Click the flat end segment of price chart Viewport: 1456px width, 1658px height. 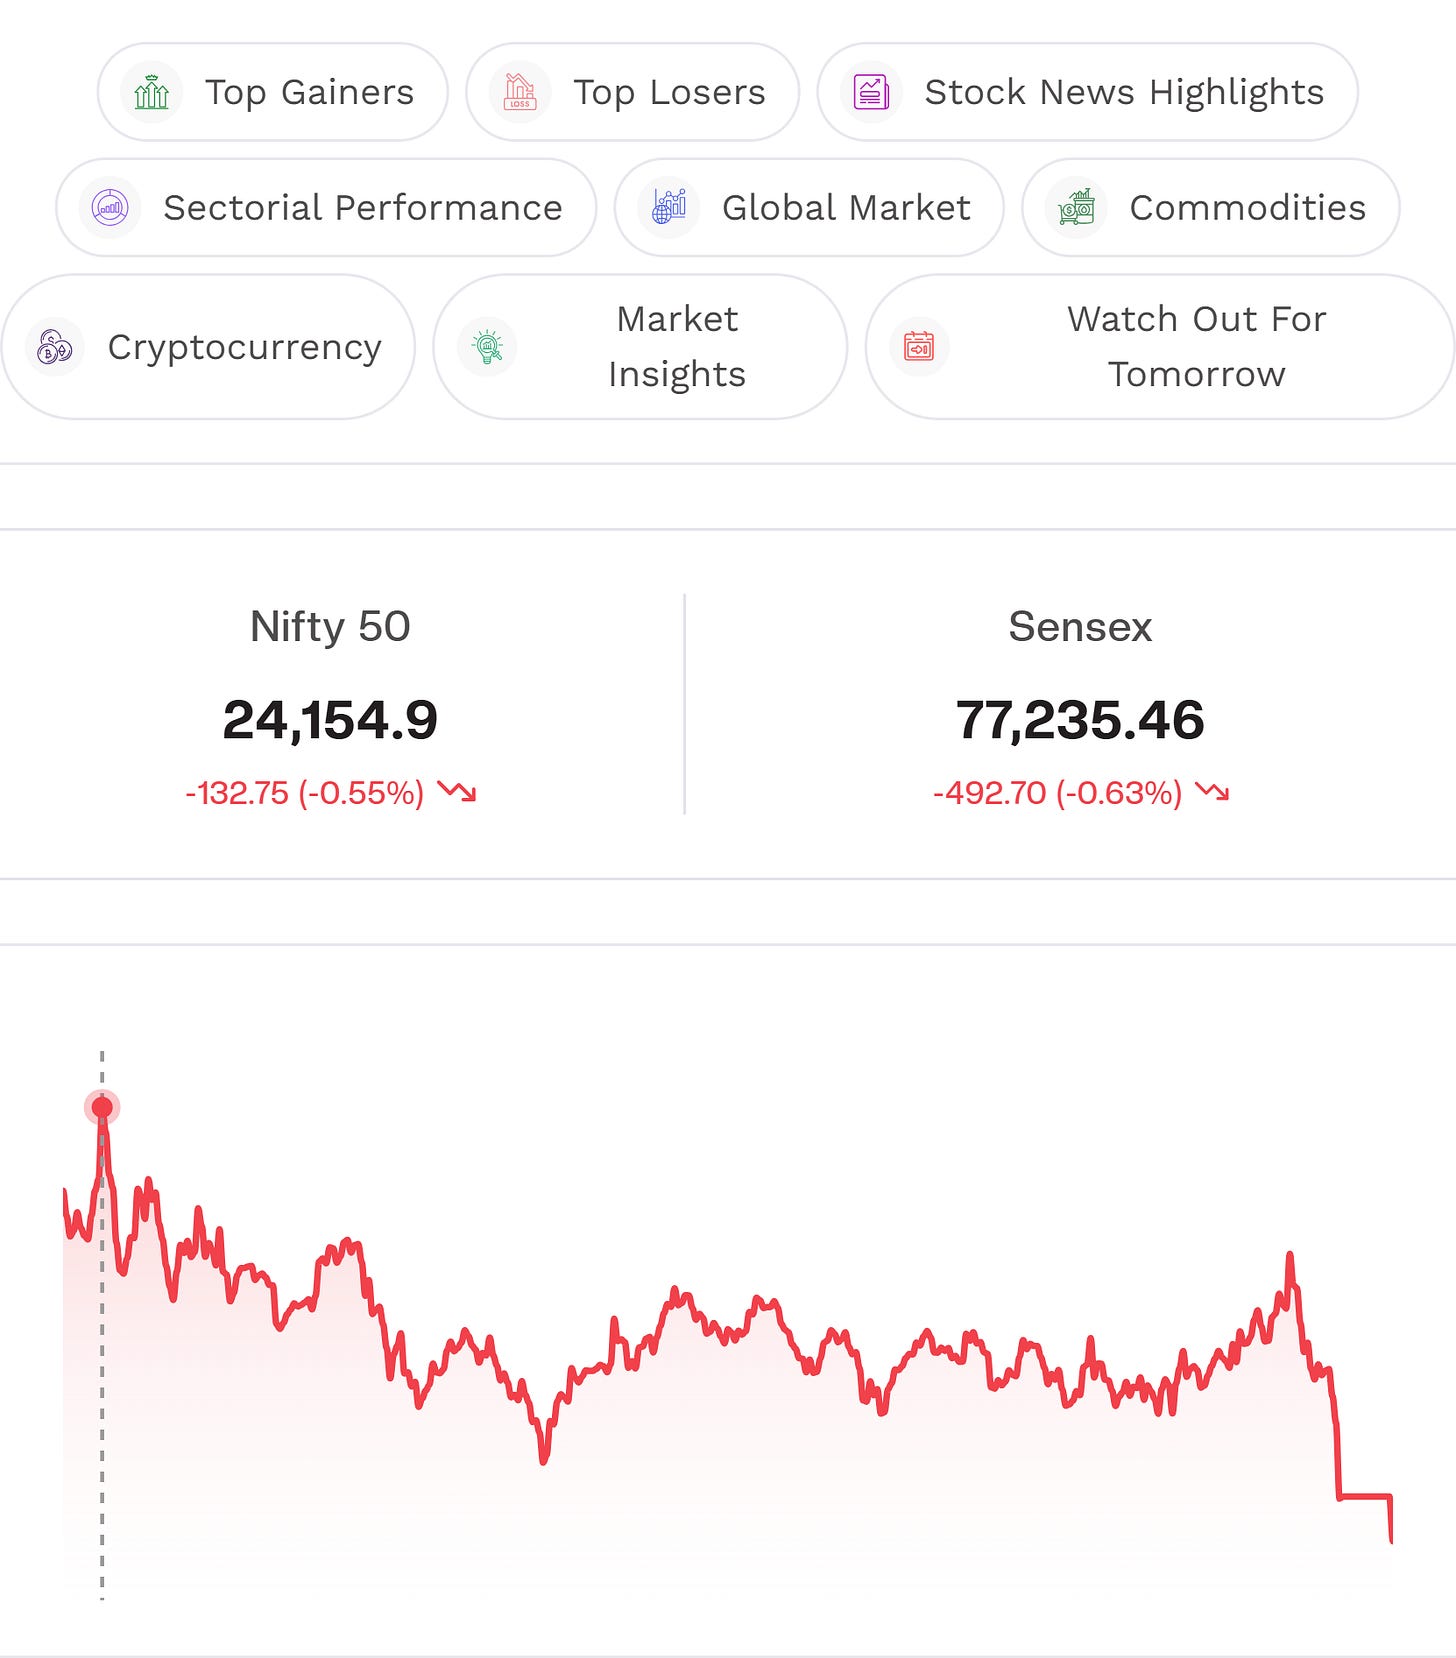[x=1365, y=1497]
